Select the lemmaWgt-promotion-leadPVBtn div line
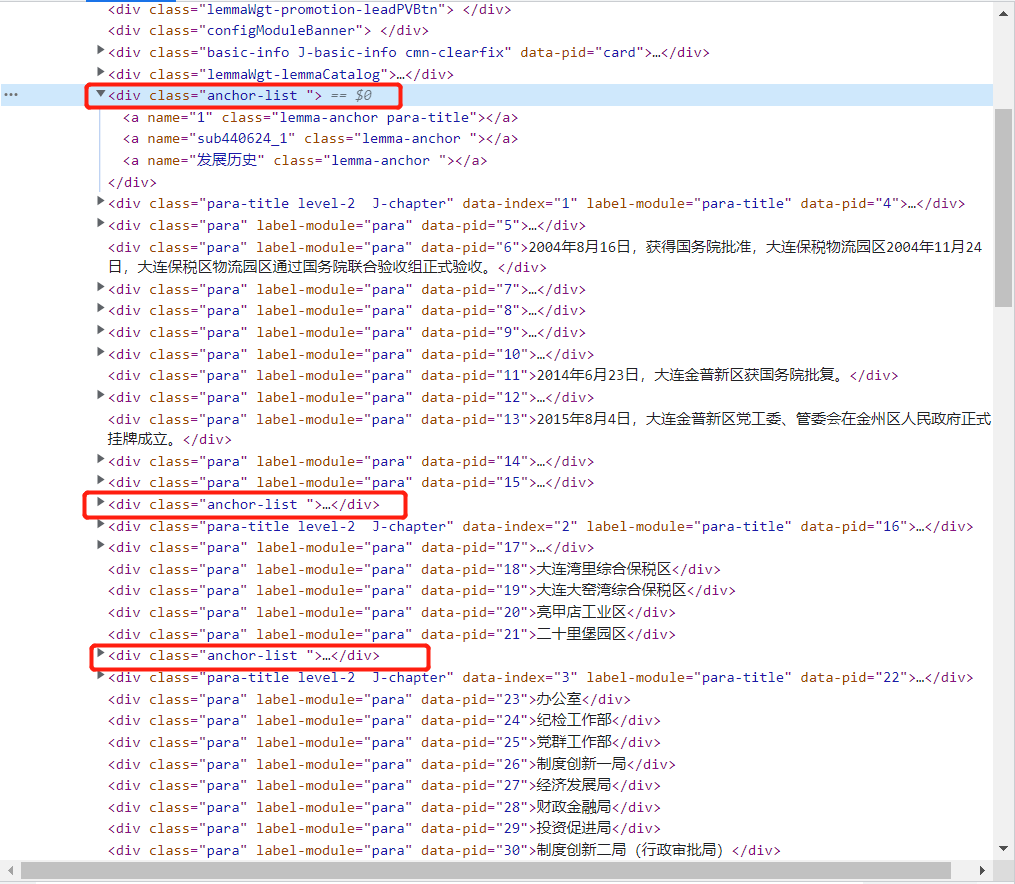Viewport: 1015px width, 884px height. 309,10
